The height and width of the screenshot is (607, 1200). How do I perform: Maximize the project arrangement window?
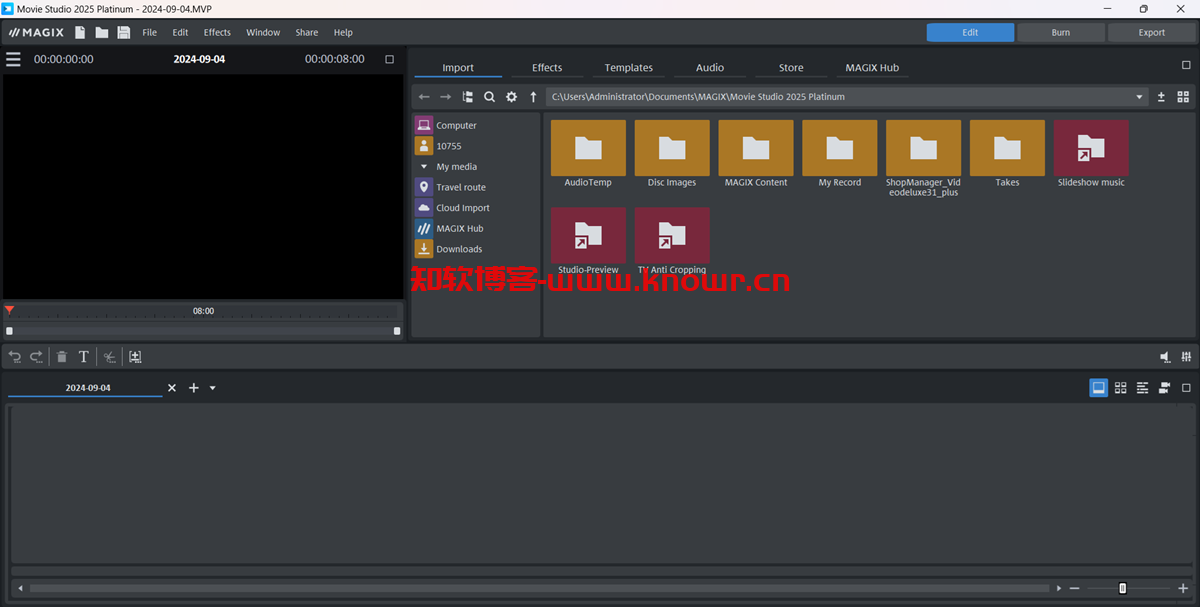pos(1186,387)
